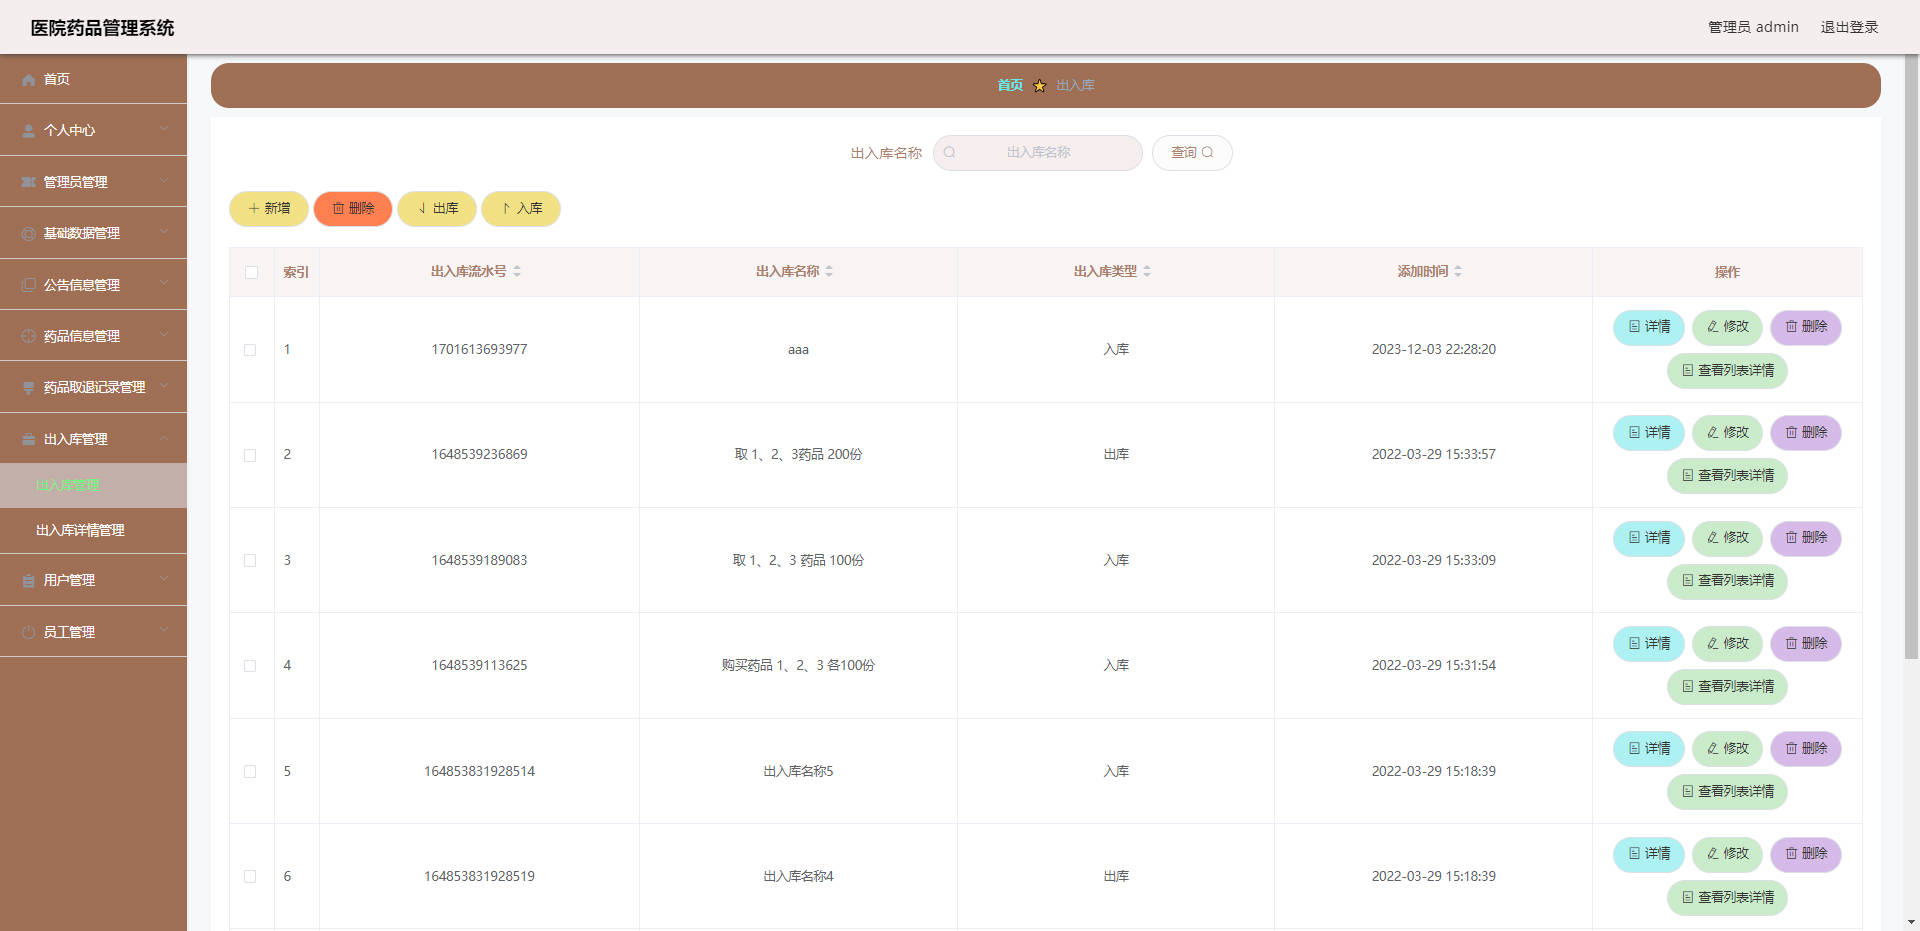The height and width of the screenshot is (931, 1920).
Task: Check the checkbox for row 2
Action: [x=250, y=455]
